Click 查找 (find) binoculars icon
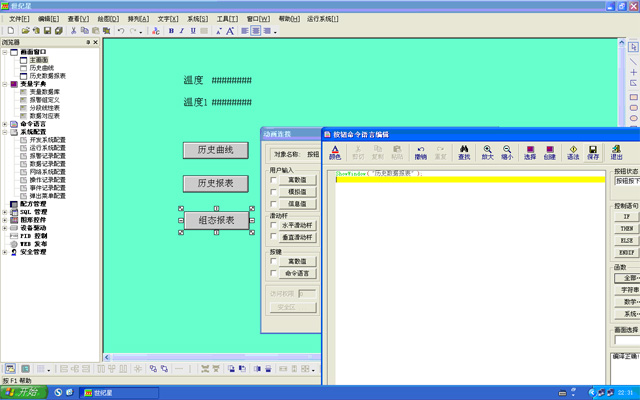 (x=464, y=153)
